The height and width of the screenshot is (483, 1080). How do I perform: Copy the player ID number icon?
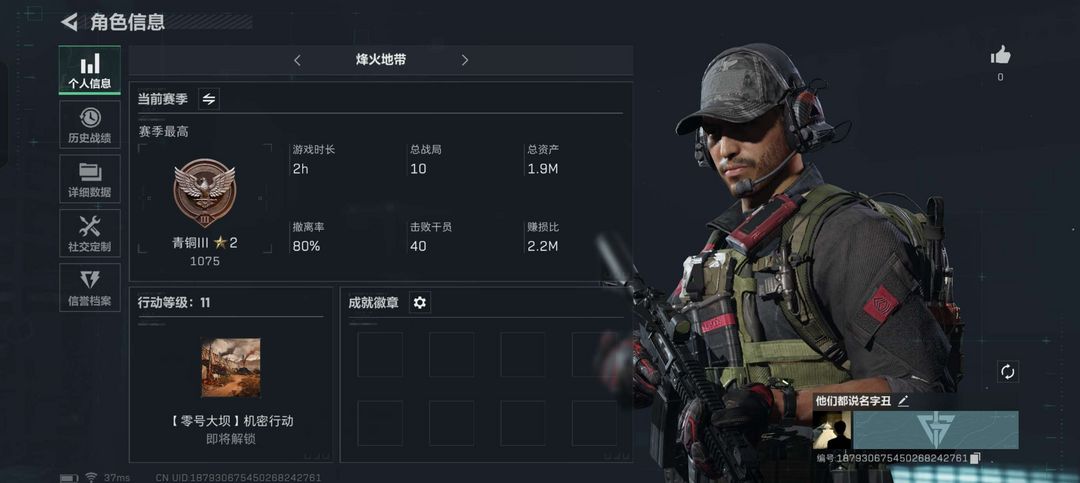[975, 458]
